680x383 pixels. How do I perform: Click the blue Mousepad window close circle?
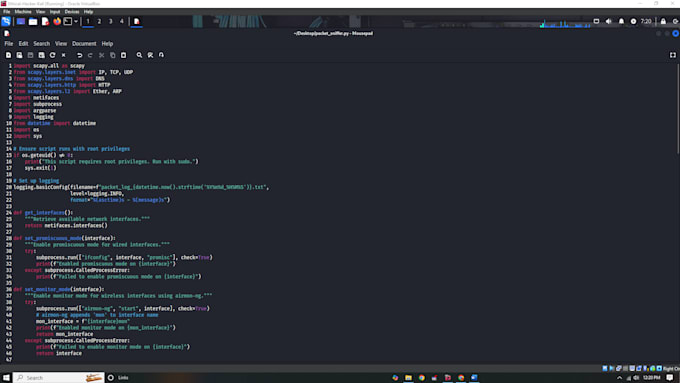[675, 33]
